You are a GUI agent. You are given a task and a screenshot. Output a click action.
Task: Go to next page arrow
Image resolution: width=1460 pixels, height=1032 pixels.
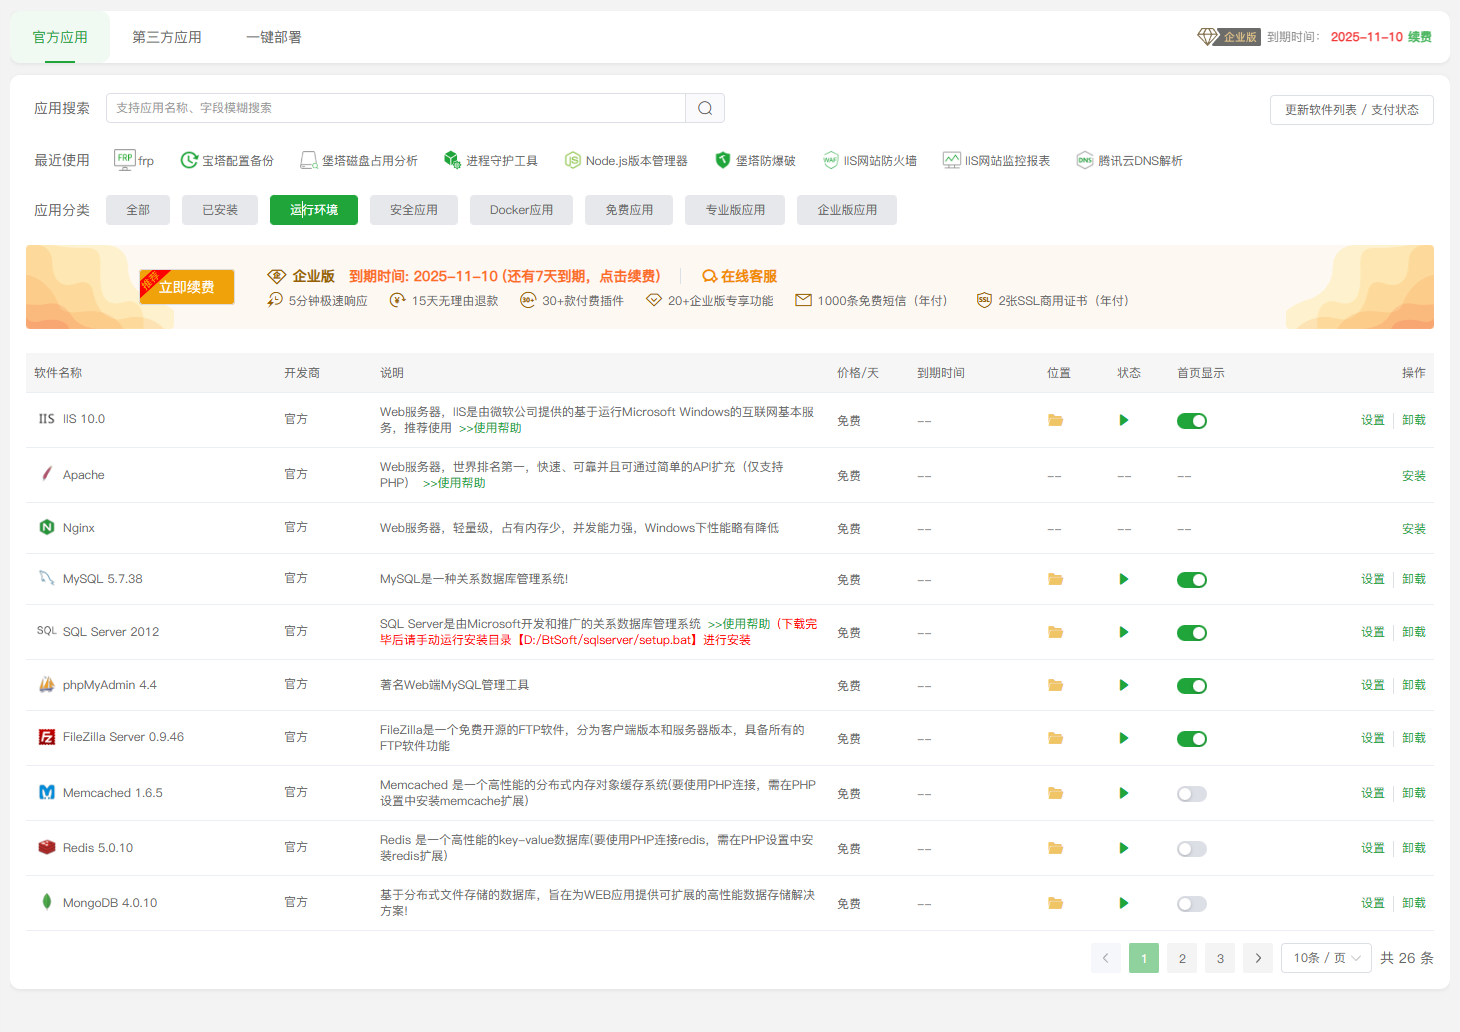(1258, 958)
